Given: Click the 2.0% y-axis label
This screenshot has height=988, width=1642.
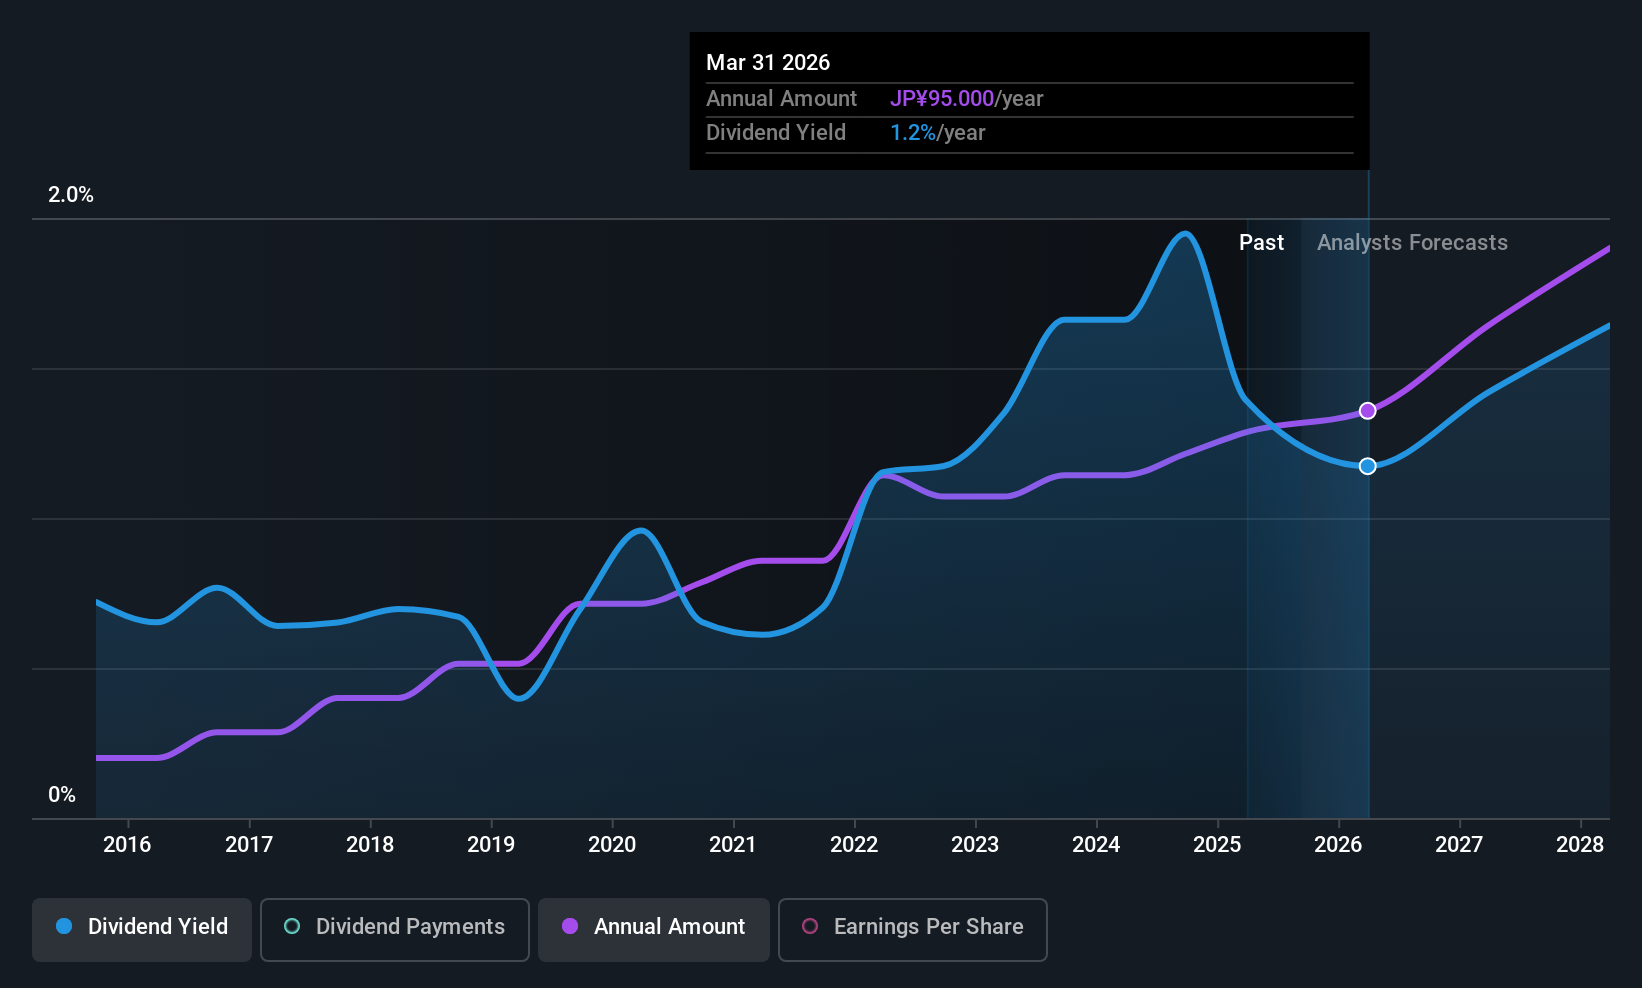Looking at the screenshot, I should pos(71,195).
